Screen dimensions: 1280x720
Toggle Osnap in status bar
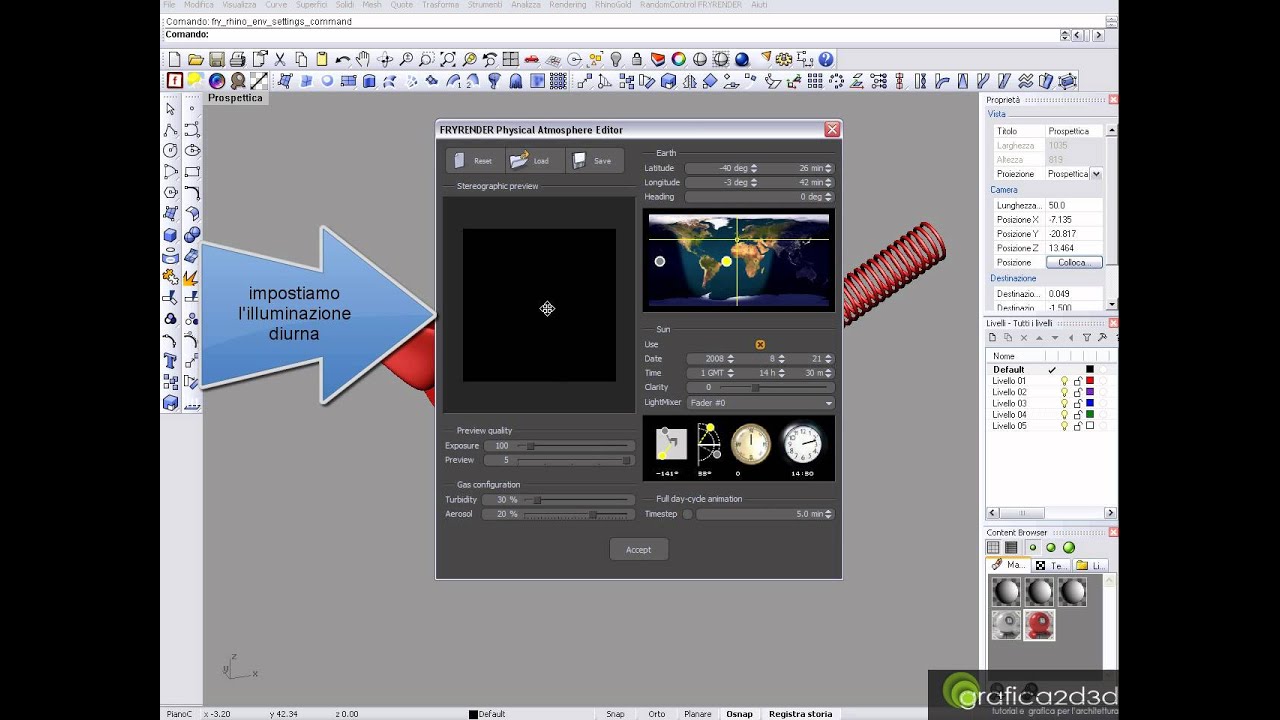[739, 714]
